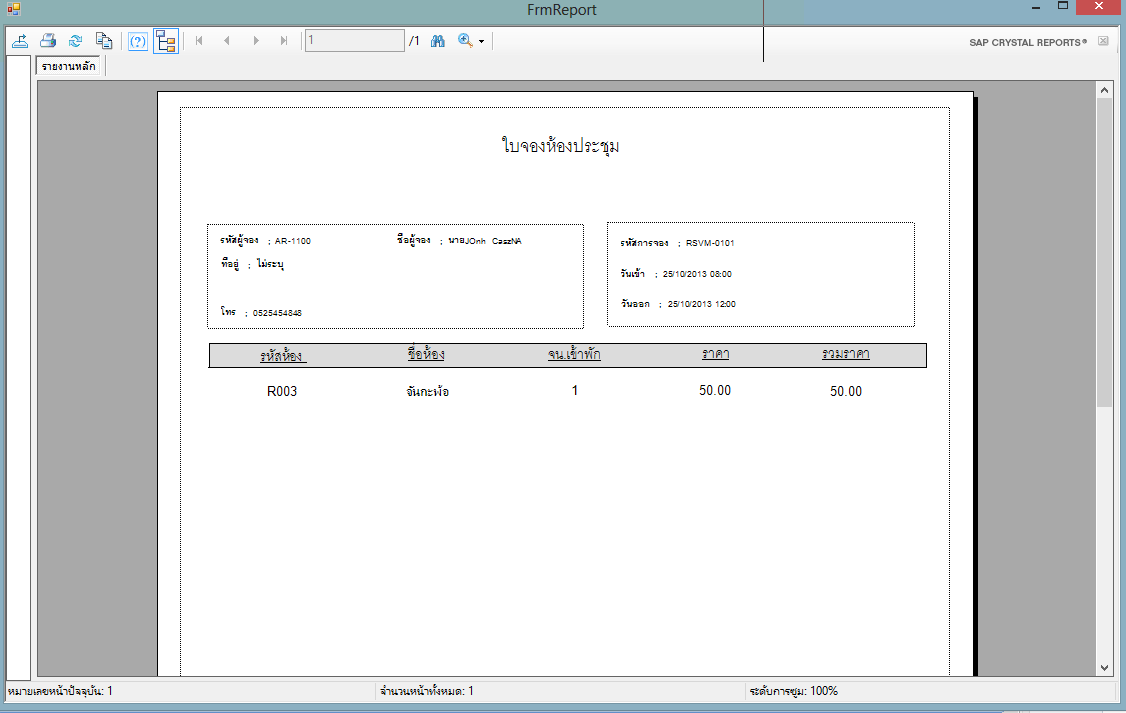
Task: Close the current report view tab
Action: (x=1103, y=42)
